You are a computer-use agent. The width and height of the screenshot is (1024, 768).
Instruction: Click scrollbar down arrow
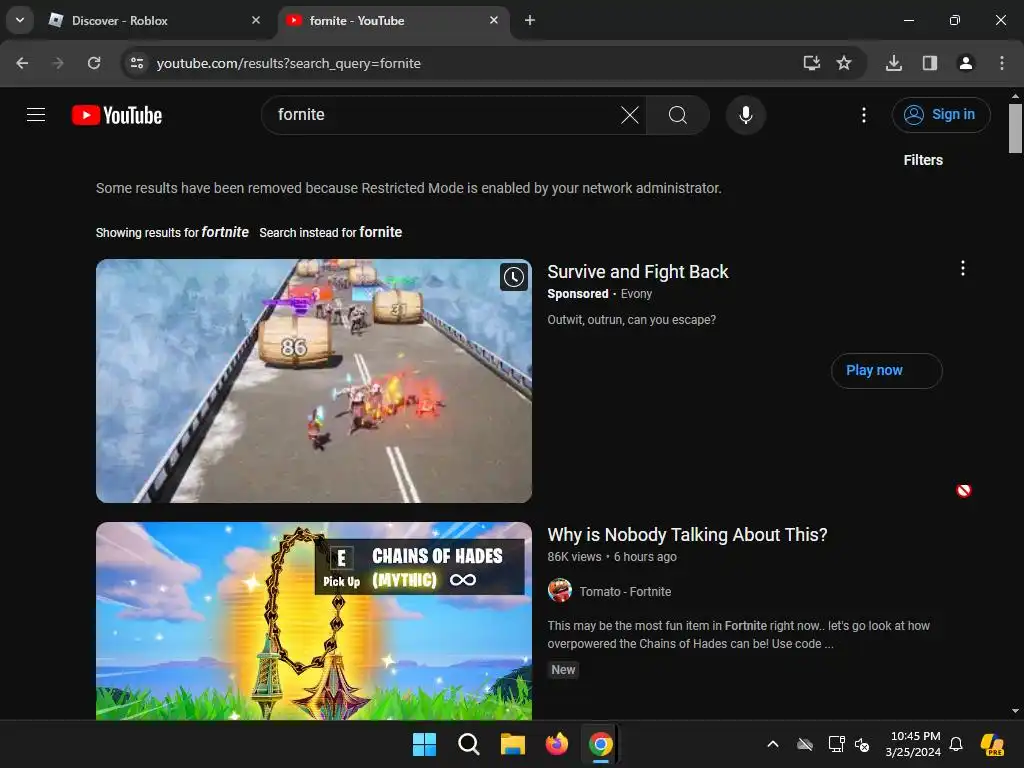pyautogui.click(x=1015, y=711)
